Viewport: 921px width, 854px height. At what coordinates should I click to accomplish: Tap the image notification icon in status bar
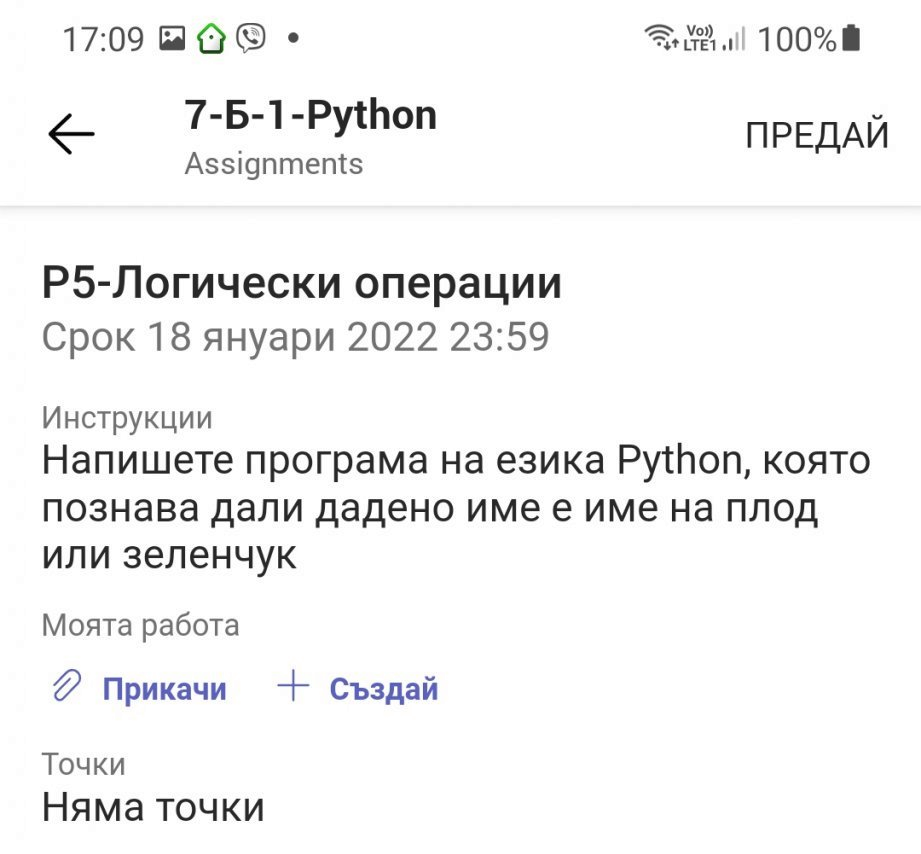(173, 39)
